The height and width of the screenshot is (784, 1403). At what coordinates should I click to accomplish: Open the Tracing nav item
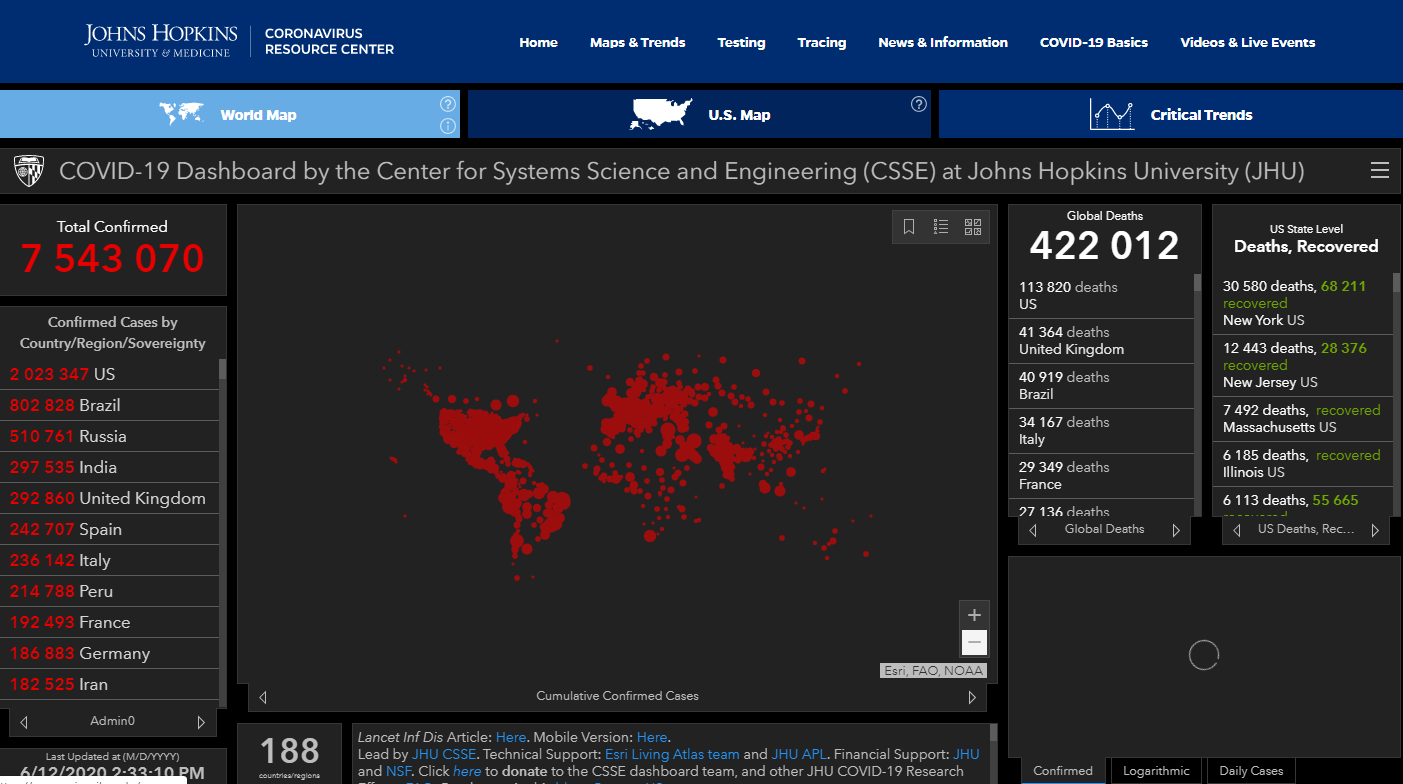pyautogui.click(x=822, y=42)
